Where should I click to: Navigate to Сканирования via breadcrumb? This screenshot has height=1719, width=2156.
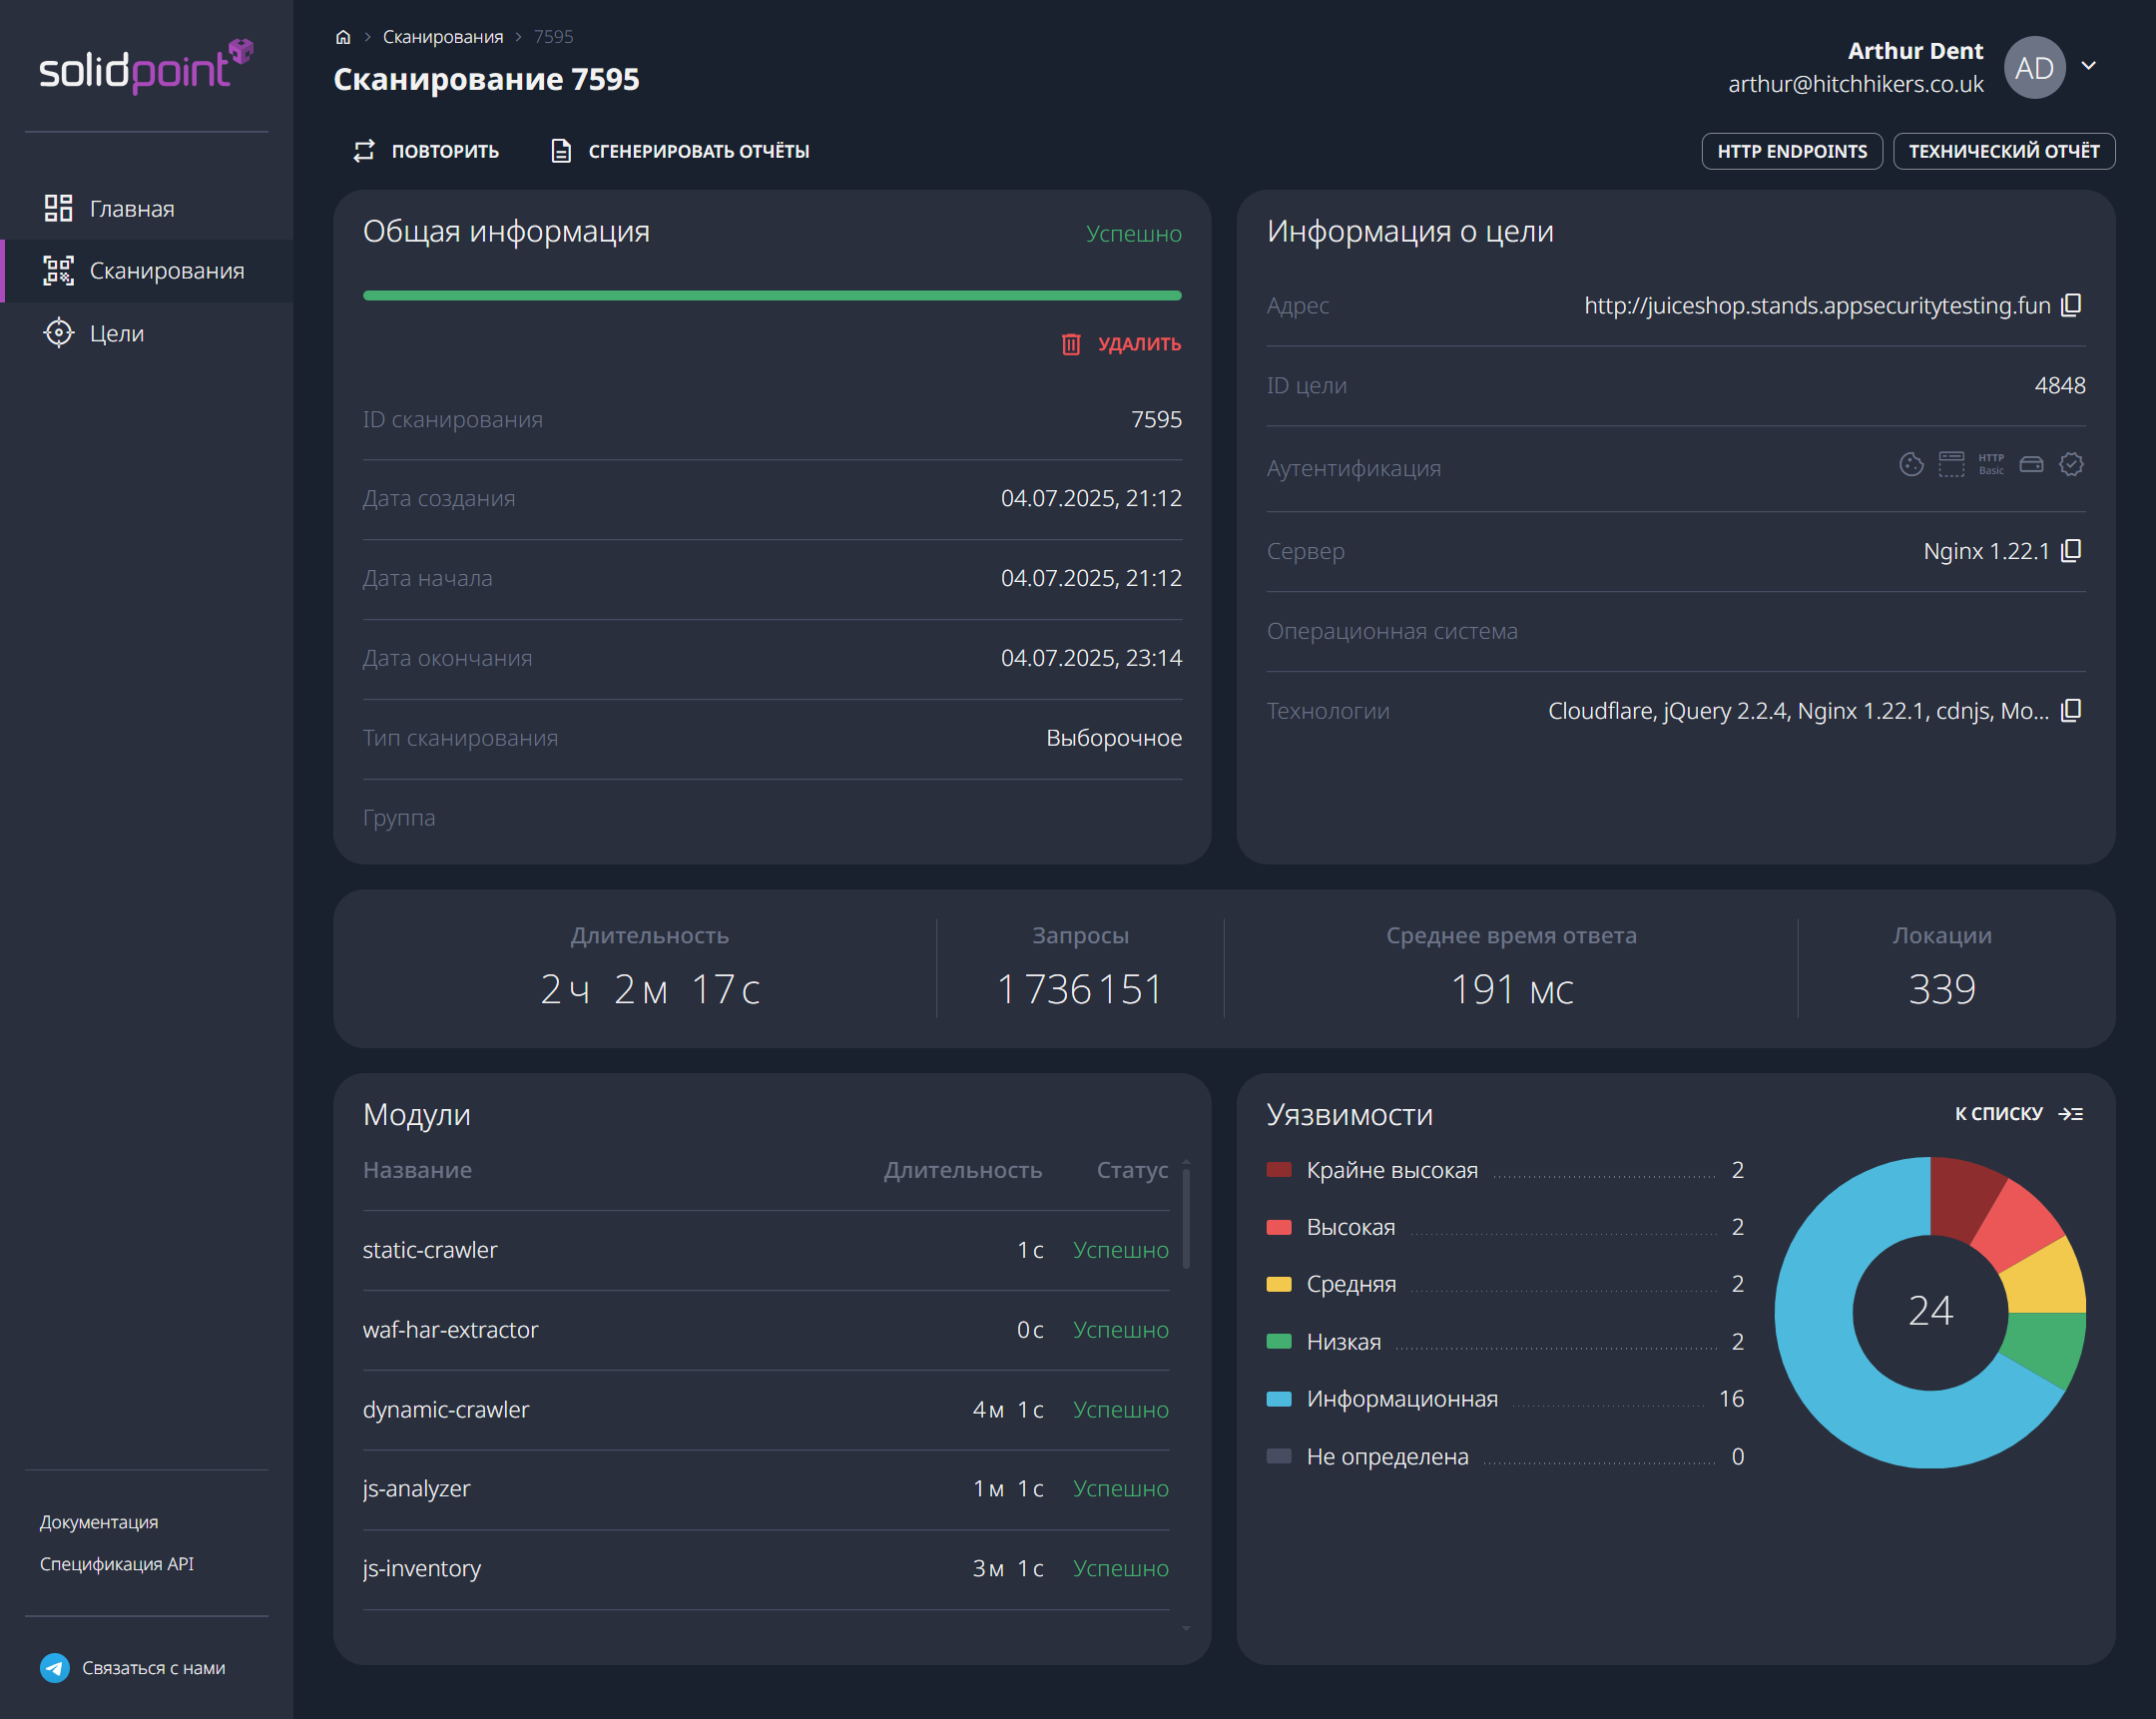pos(443,36)
